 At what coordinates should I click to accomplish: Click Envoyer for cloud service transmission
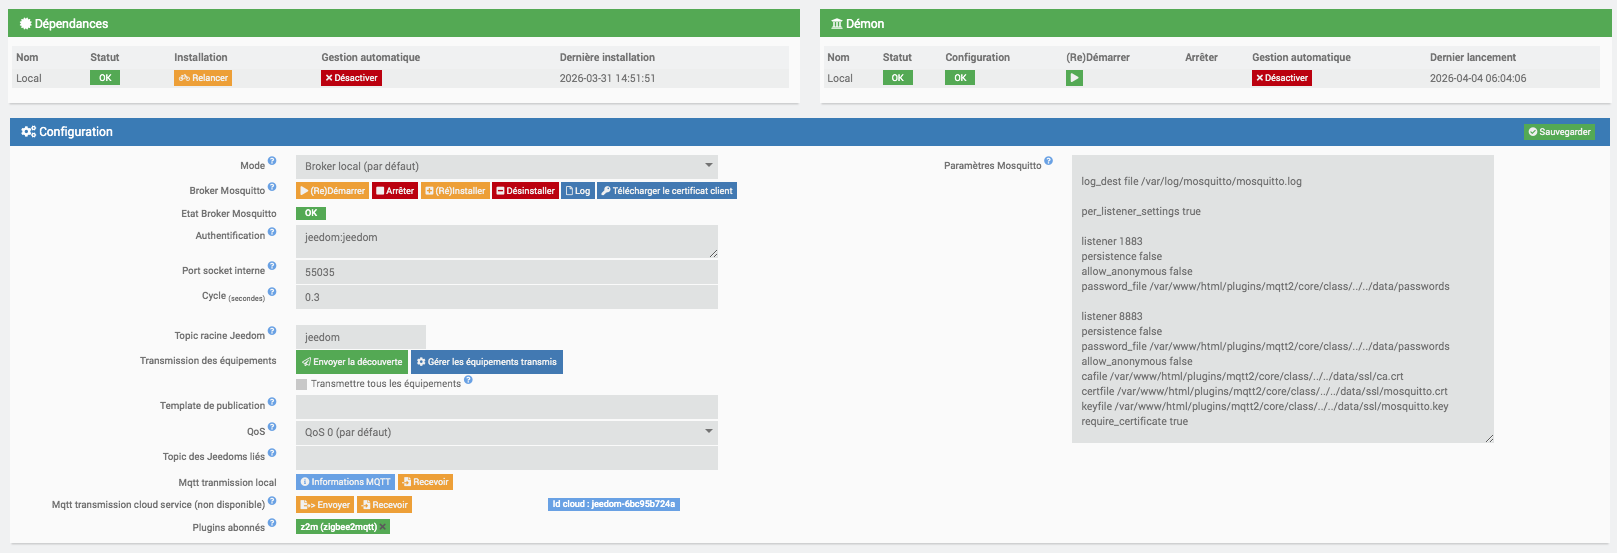(325, 505)
